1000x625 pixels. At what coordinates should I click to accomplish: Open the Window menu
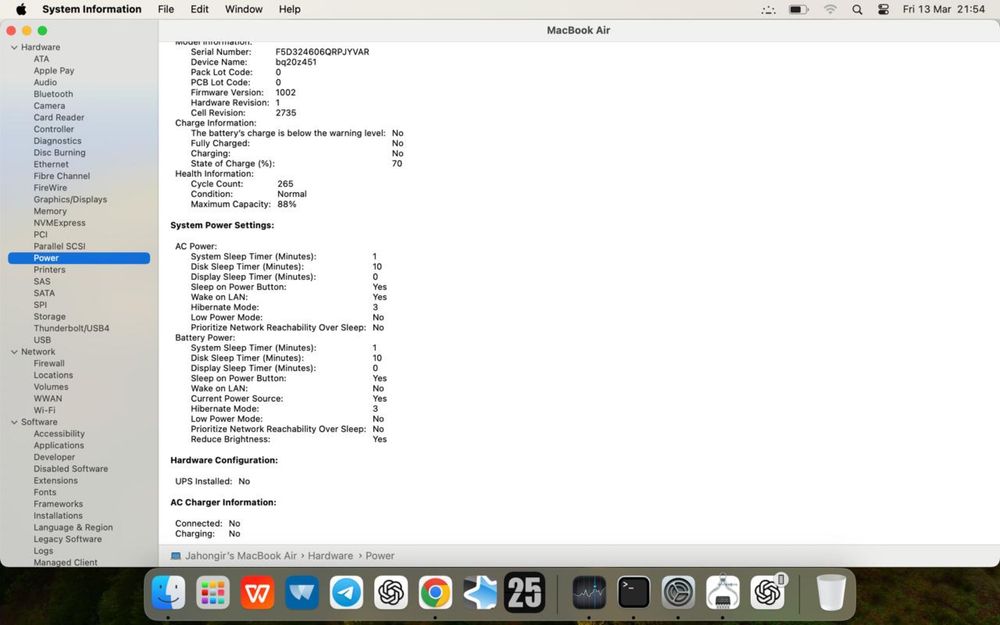pyautogui.click(x=244, y=9)
